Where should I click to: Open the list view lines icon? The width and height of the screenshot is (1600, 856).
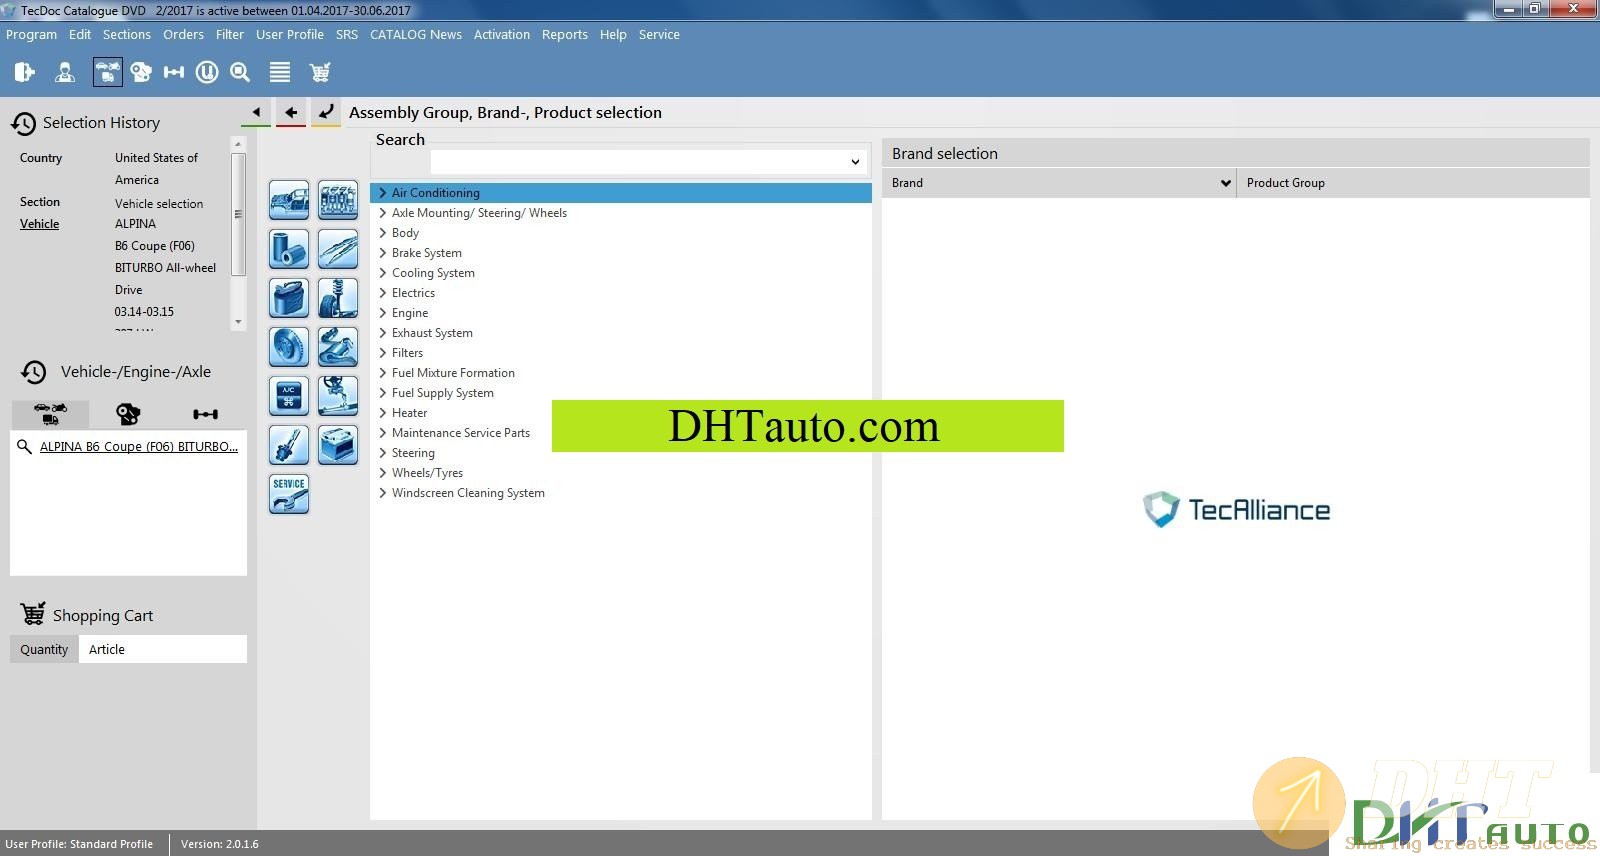[280, 72]
